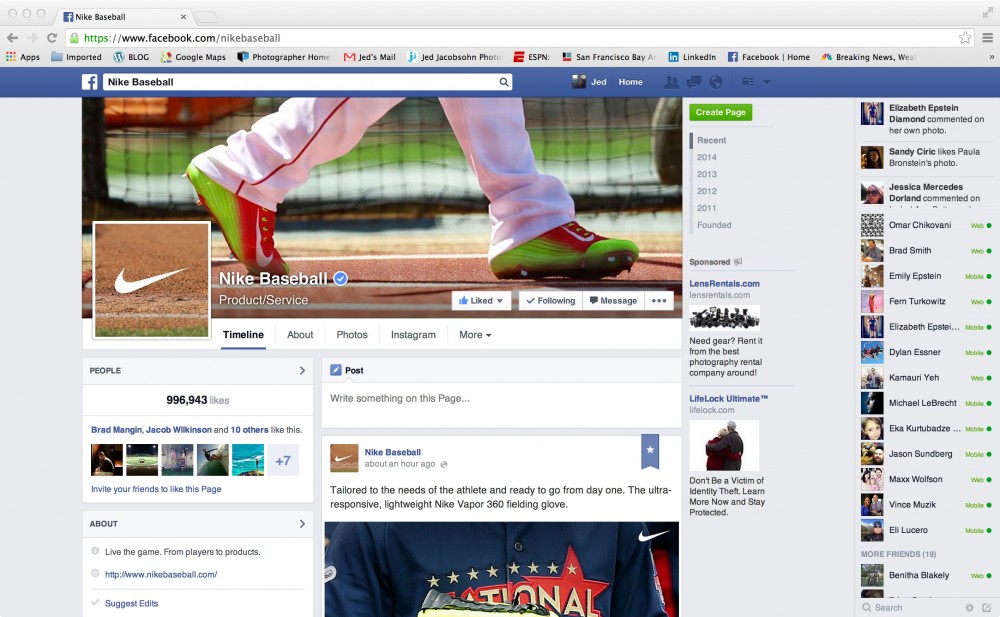Open the ESPN bookmark

(531, 57)
